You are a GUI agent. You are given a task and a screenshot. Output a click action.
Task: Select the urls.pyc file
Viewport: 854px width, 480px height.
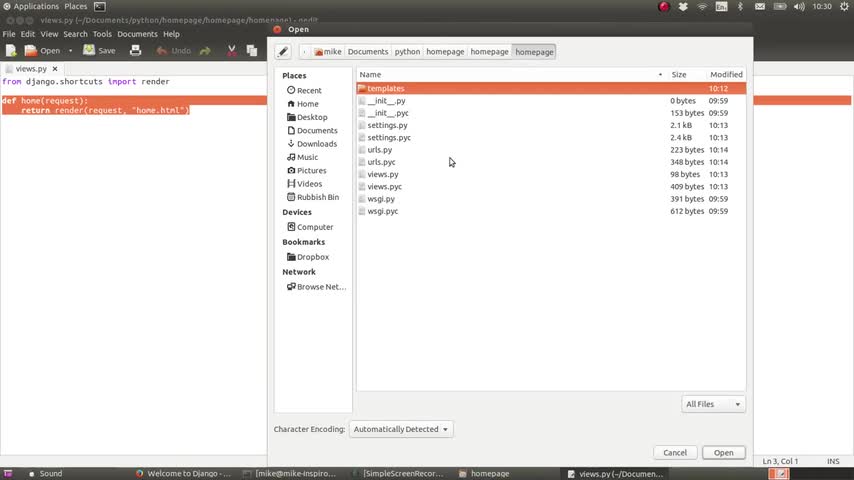(x=551, y=162)
